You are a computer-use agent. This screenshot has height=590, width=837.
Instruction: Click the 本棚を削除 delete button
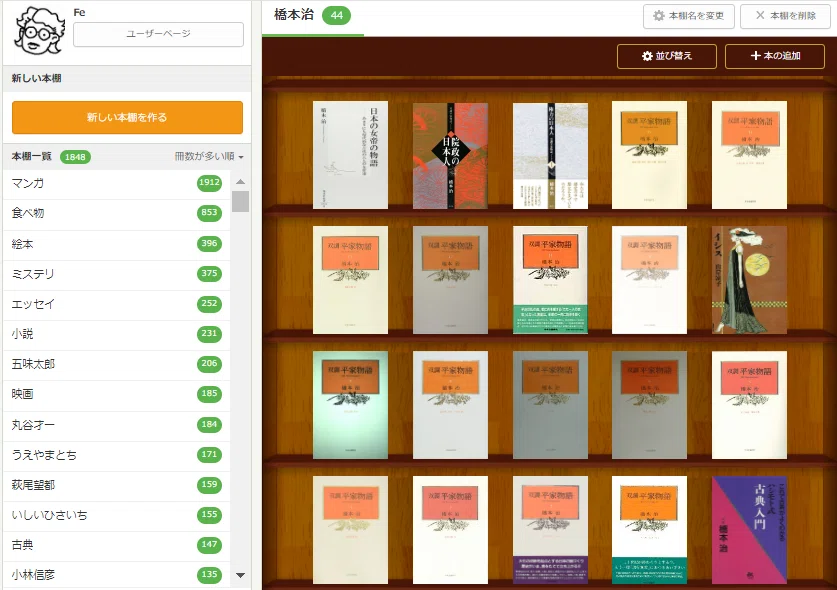point(786,16)
